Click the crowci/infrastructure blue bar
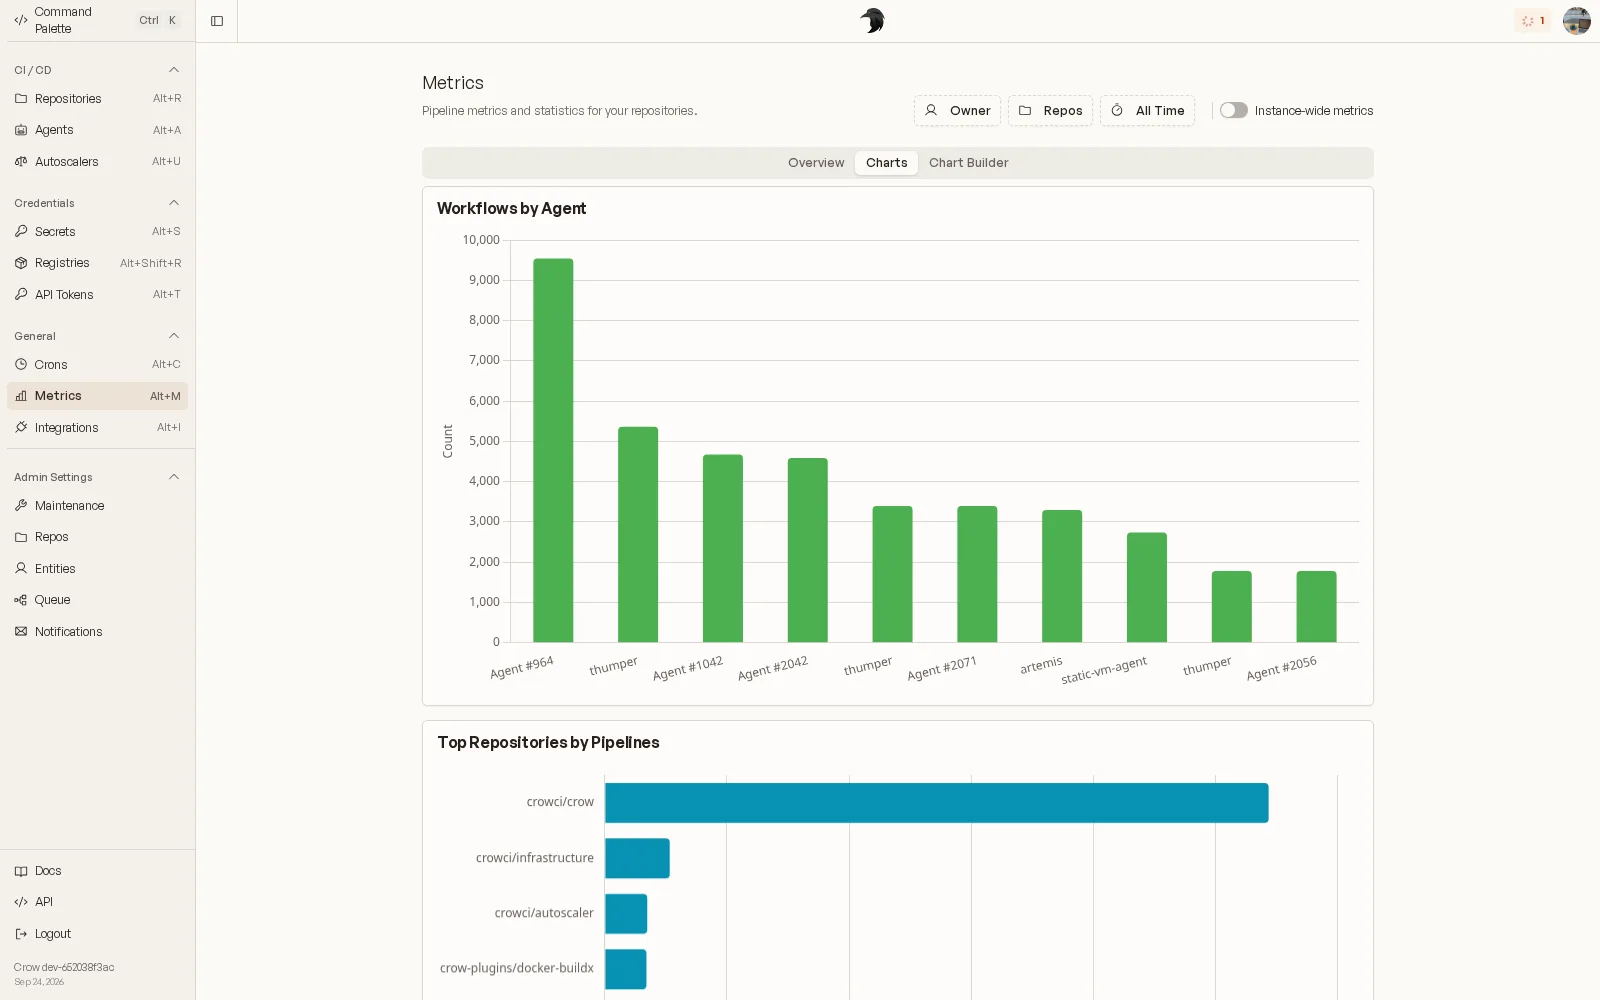 point(637,858)
